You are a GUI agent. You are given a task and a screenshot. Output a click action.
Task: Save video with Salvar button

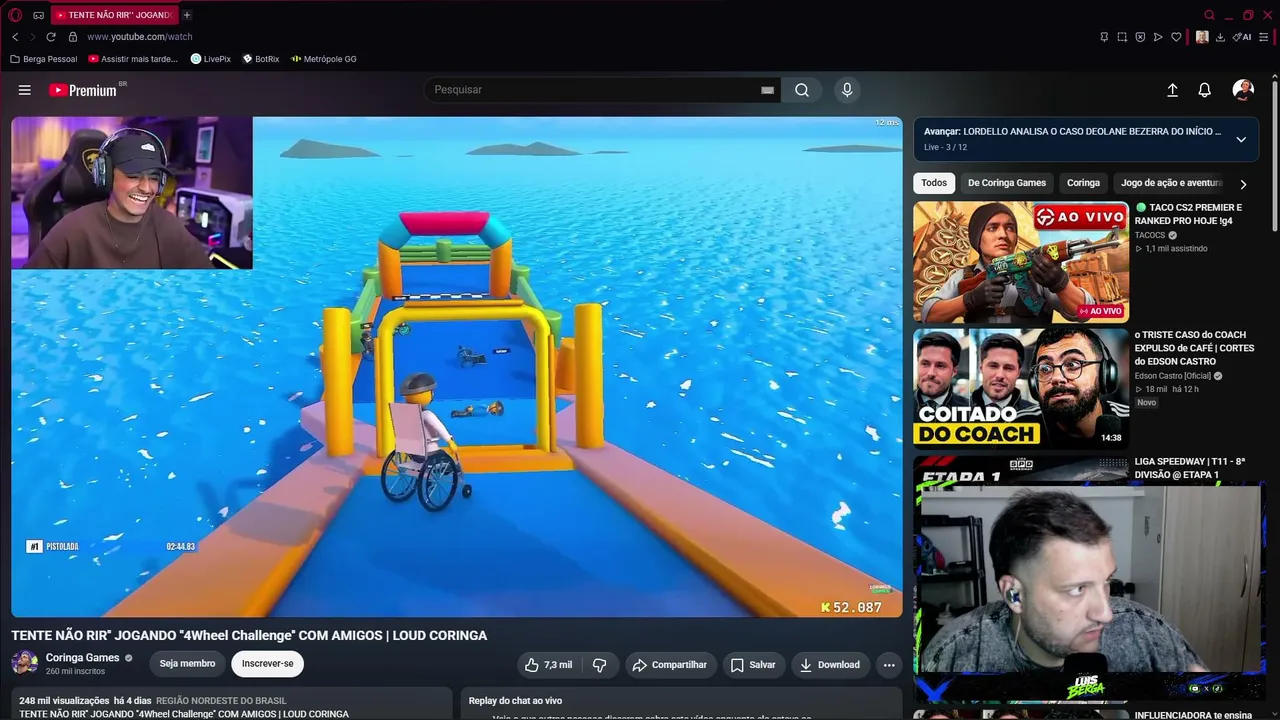pos(753,665)
